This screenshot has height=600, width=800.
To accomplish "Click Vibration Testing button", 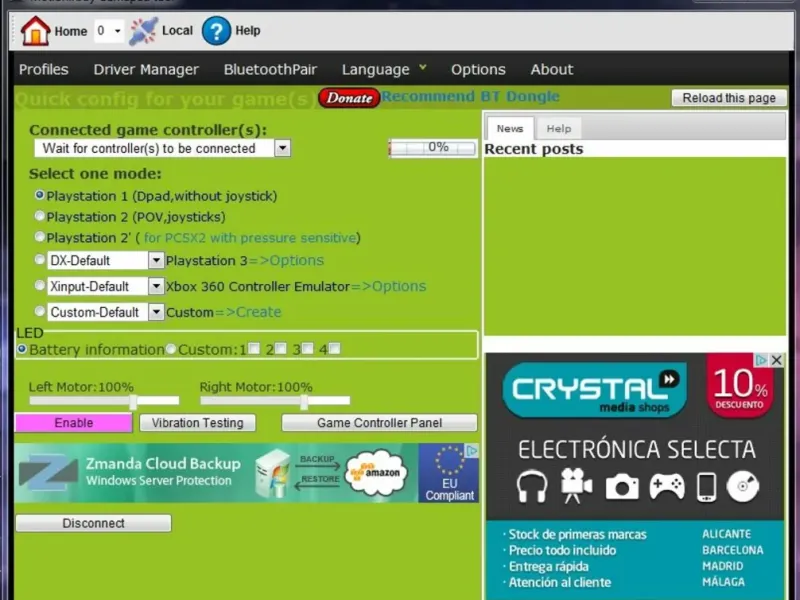I will [197, 423].
